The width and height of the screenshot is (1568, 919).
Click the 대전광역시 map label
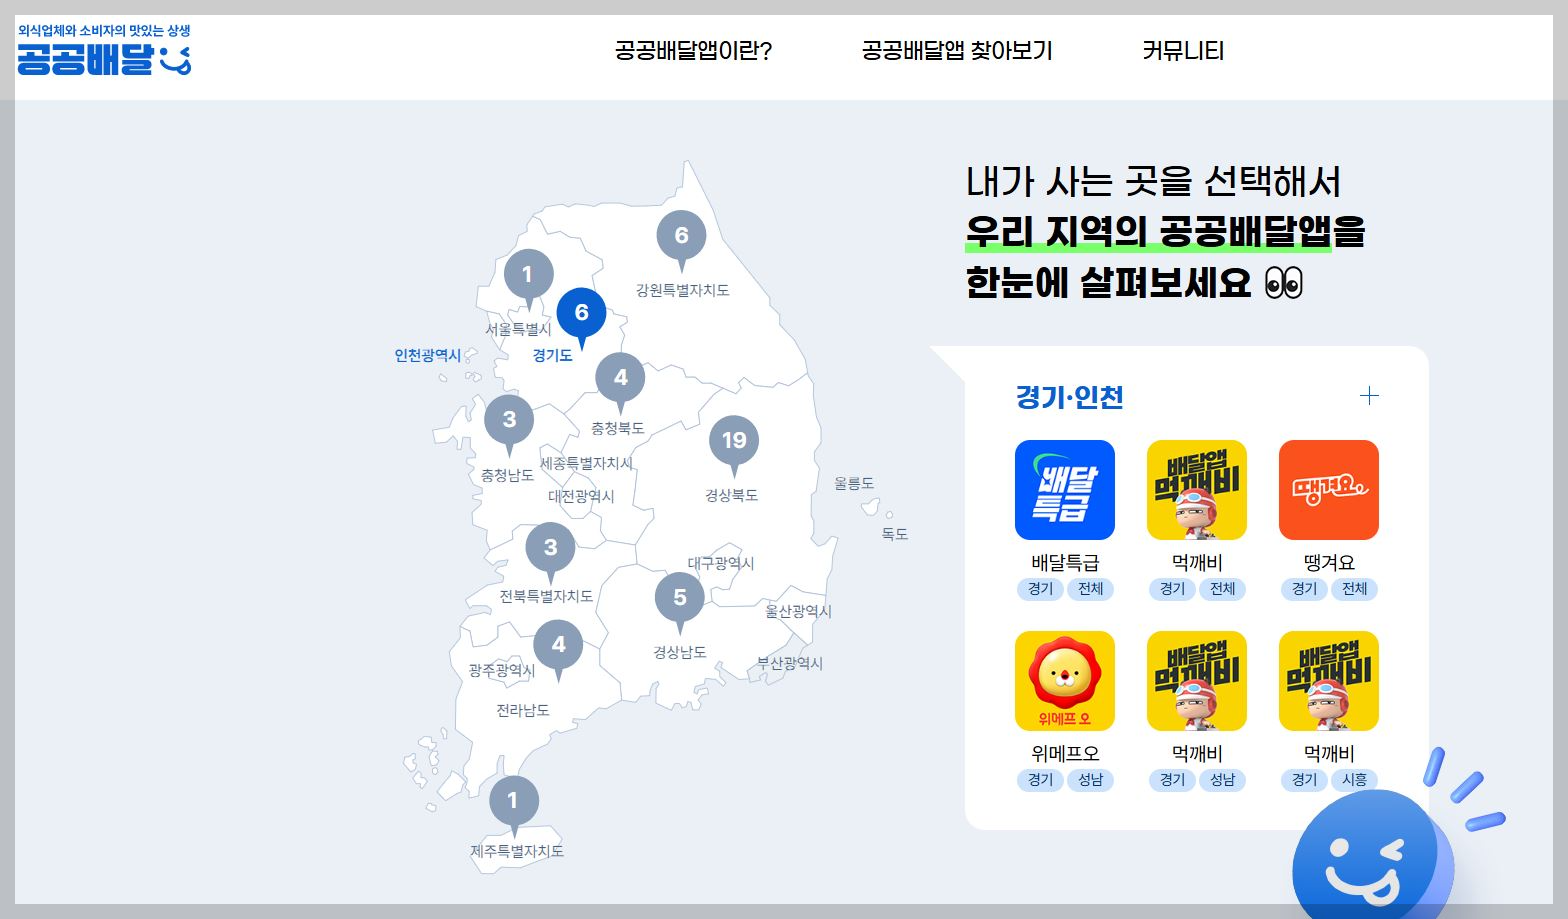581,496
